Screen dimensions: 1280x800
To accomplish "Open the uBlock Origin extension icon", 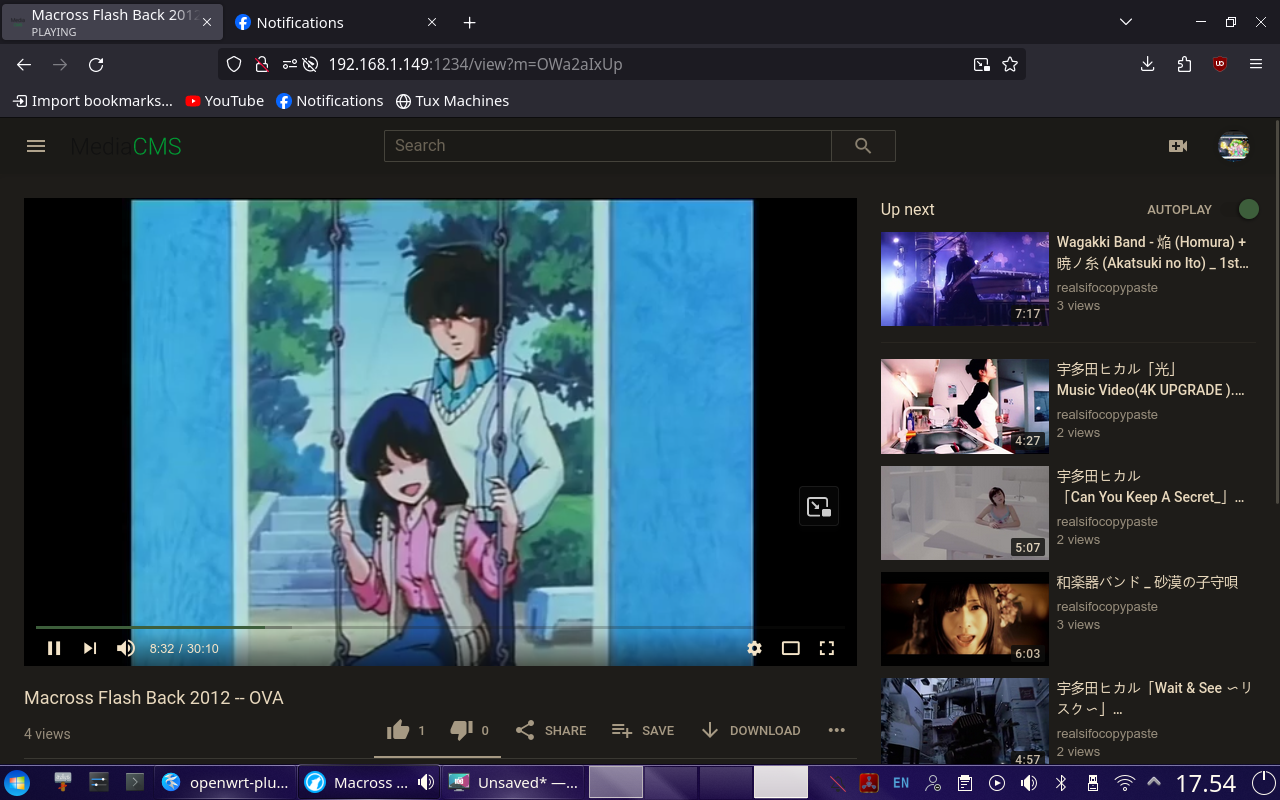I will [x=1220, y=64].
